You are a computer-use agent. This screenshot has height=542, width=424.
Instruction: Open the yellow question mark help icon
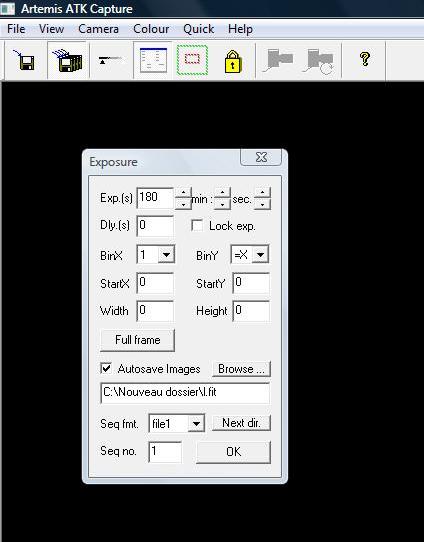[x=365, y=59]
